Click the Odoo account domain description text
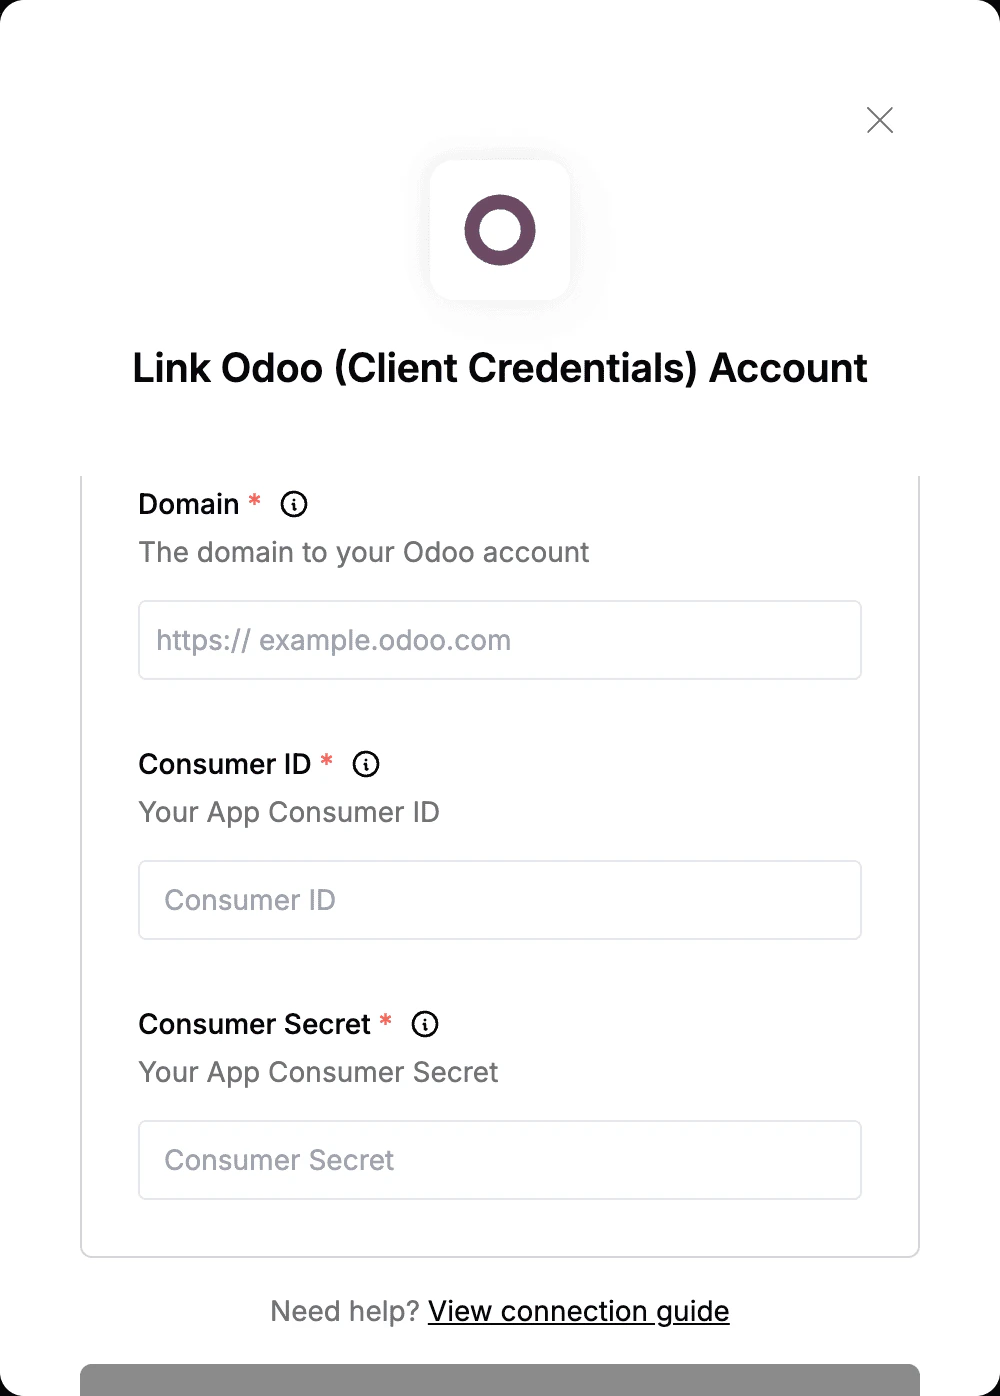1000x1396 pixels. 364,552
